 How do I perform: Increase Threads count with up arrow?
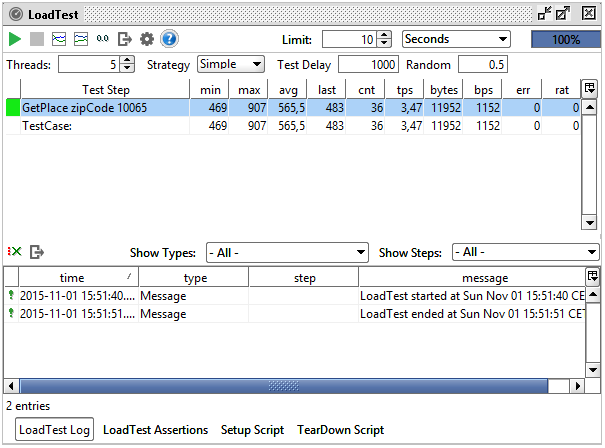pyautogui.click(x=127, y=60)
